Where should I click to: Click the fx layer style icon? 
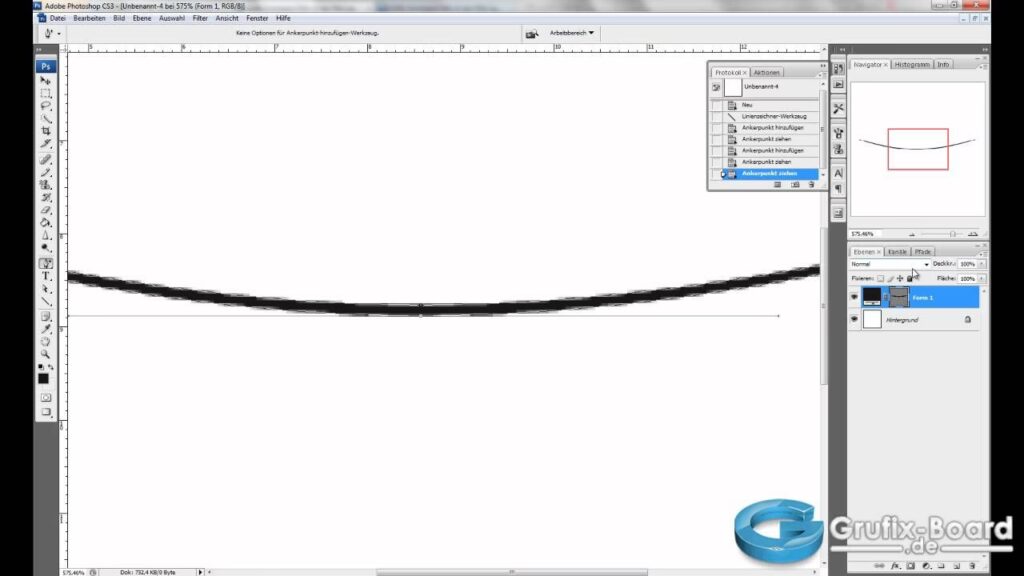click(896, 566)
